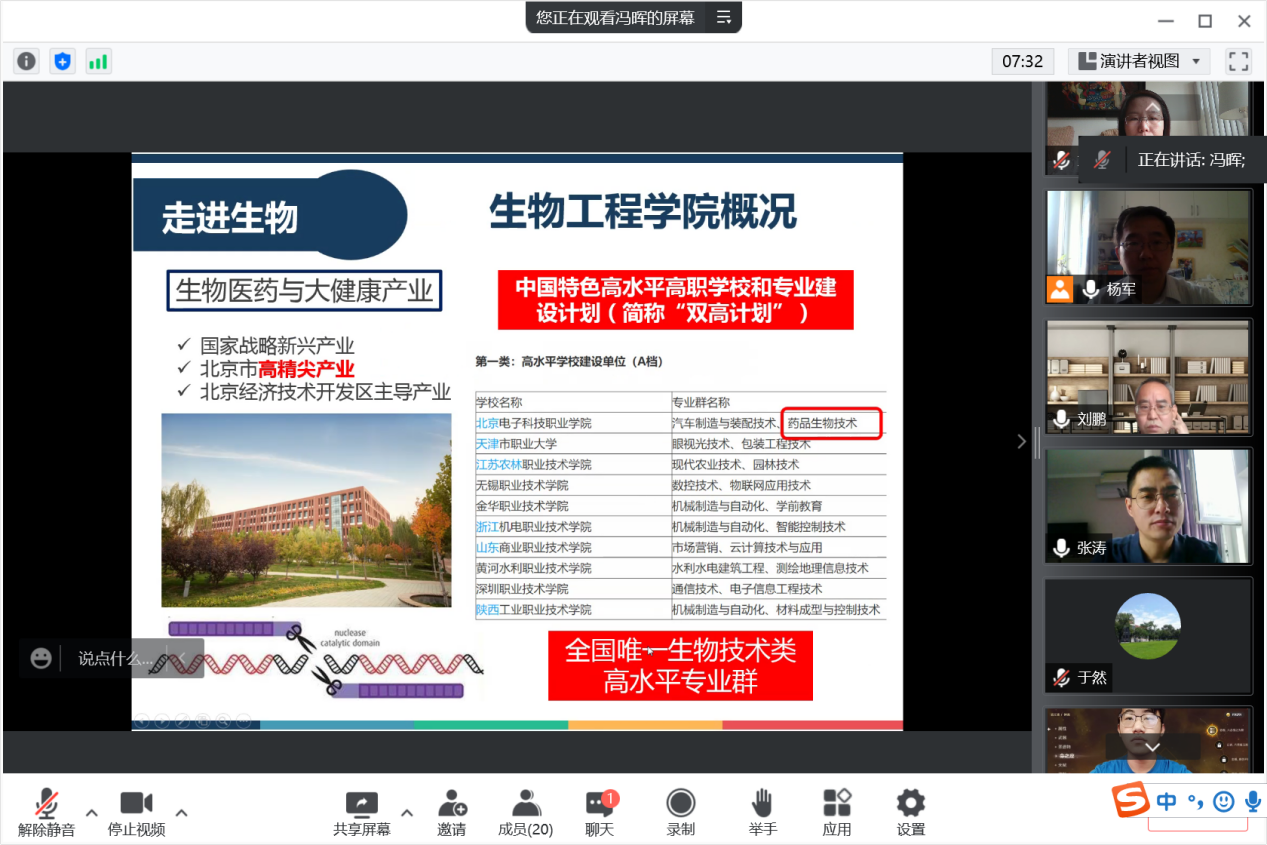Click the meeting info icon
The width and height of the screenshot is (1267, 845).
coord(26,61)
